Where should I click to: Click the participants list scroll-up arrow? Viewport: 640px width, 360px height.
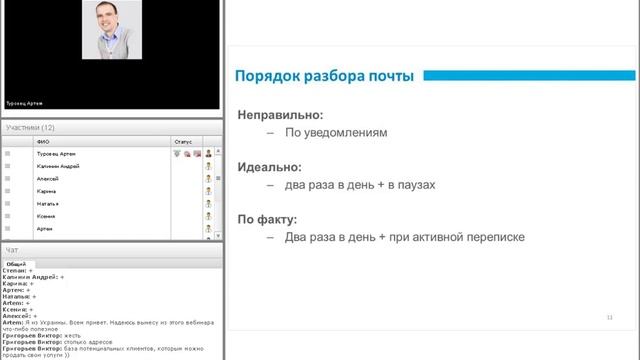pyautogui.click(x=218, y=151)
